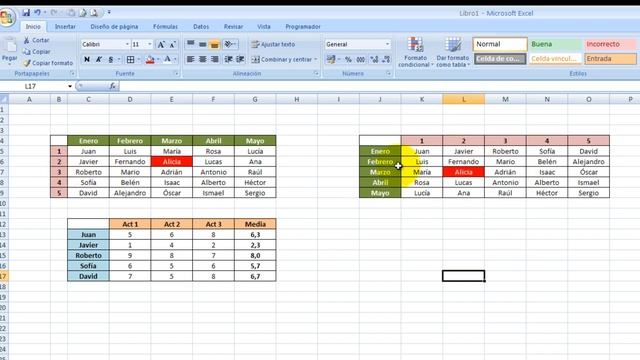Launch the Número dialog expander
The width and height of the screenshot is (640, 360).
click(x=388, y=73)
